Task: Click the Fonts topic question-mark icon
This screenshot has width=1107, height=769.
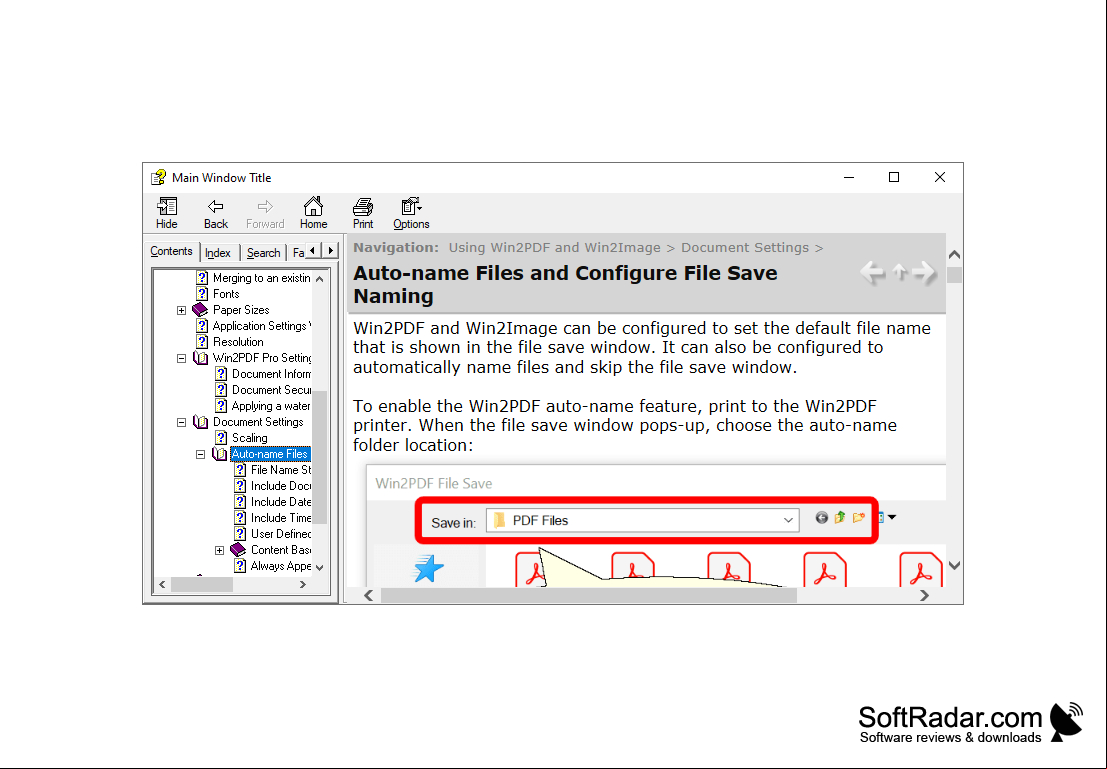Action: pos(202,294)
